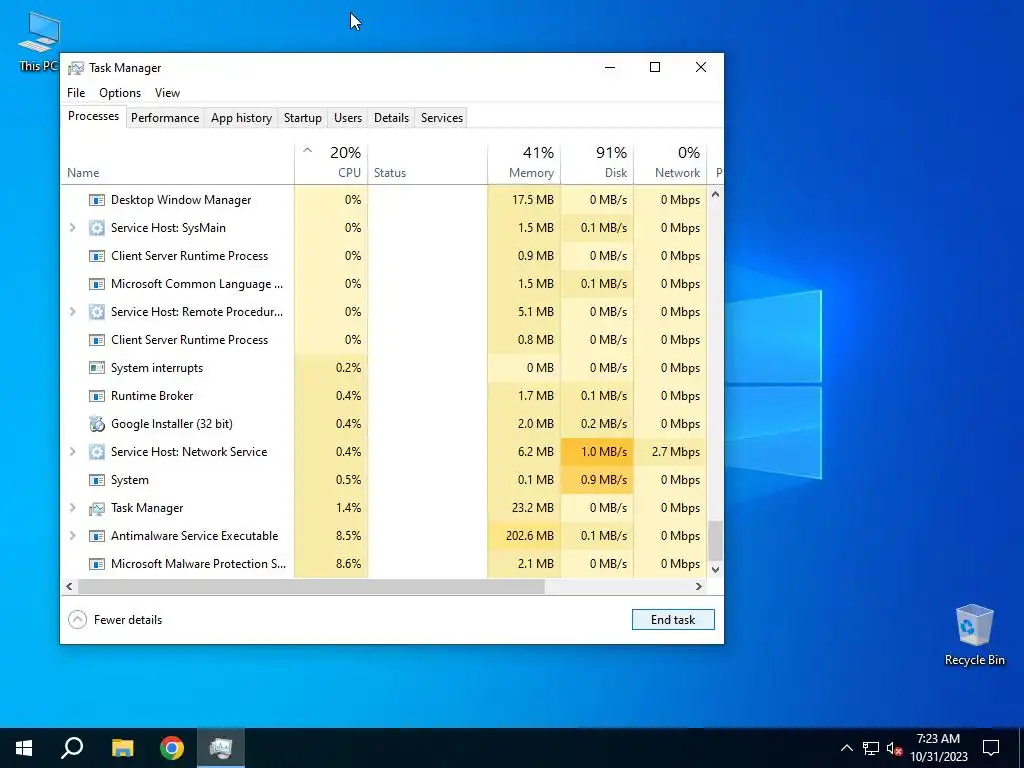1024x768 pixels.
Task: Click the 23.2 MB memory value
Action: pos(533,508)
